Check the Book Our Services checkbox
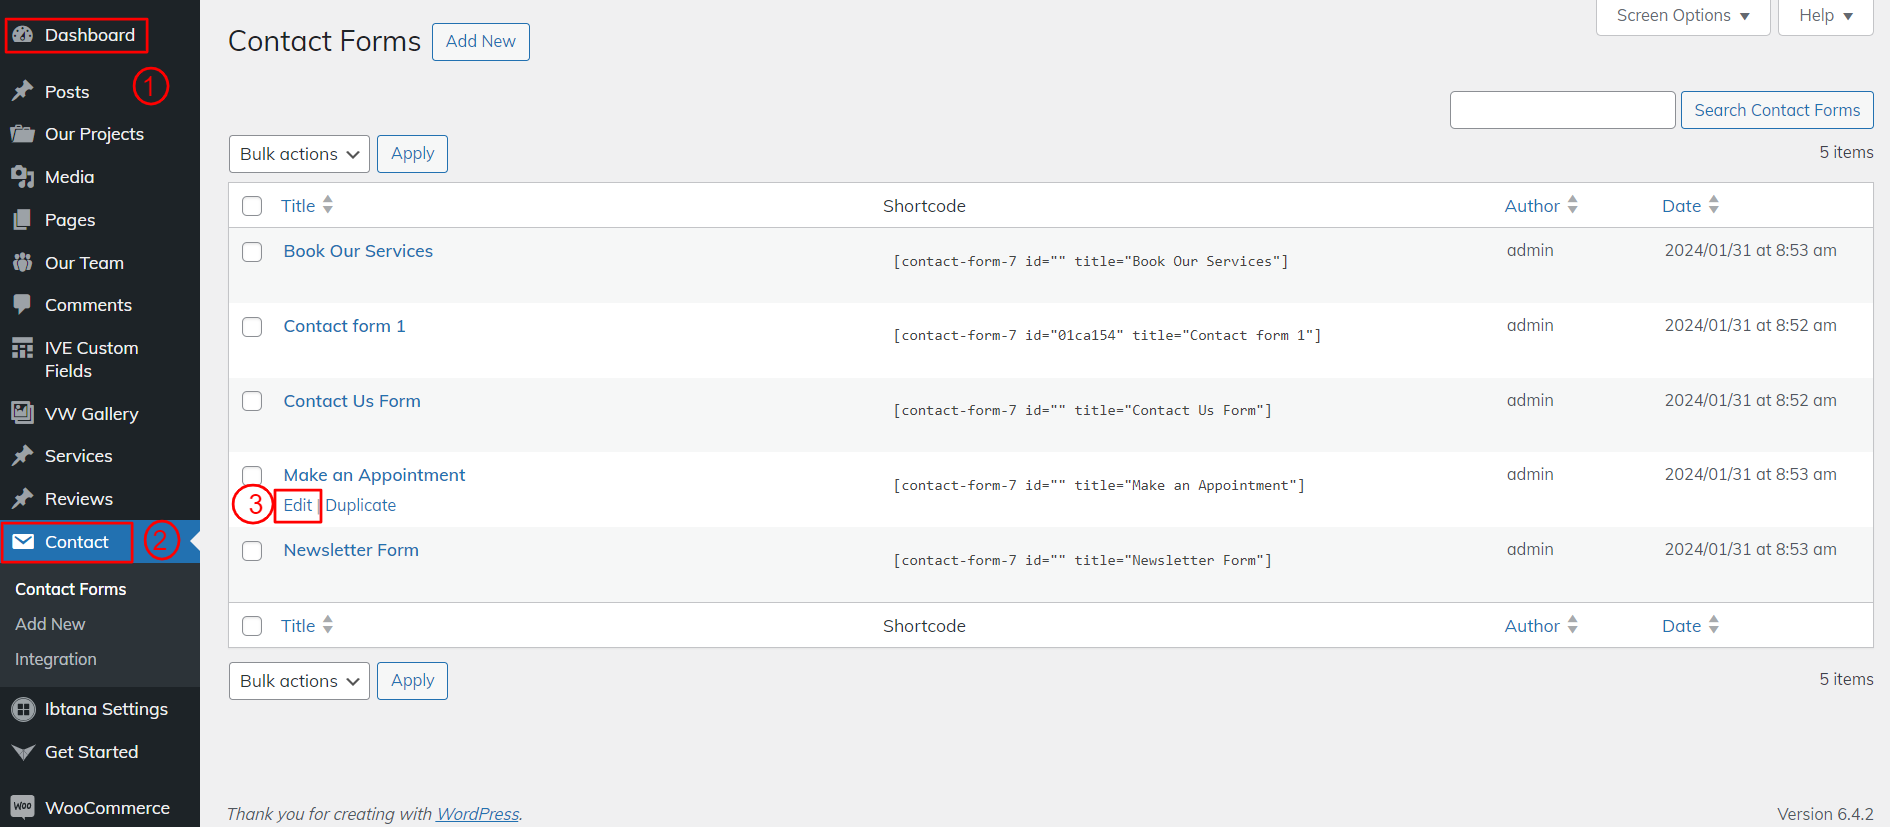This screenshot has height=827, width=1890. [252, 252]
